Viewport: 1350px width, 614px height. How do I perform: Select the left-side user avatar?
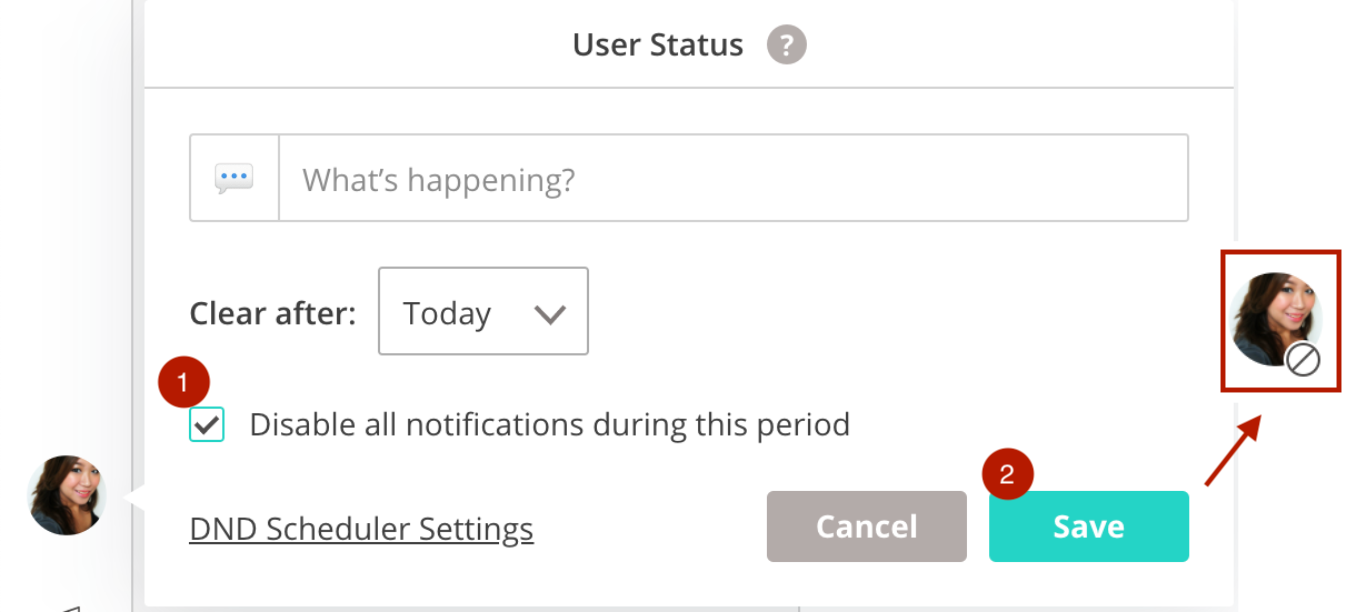pyautogui.click(x=66, y=495)
